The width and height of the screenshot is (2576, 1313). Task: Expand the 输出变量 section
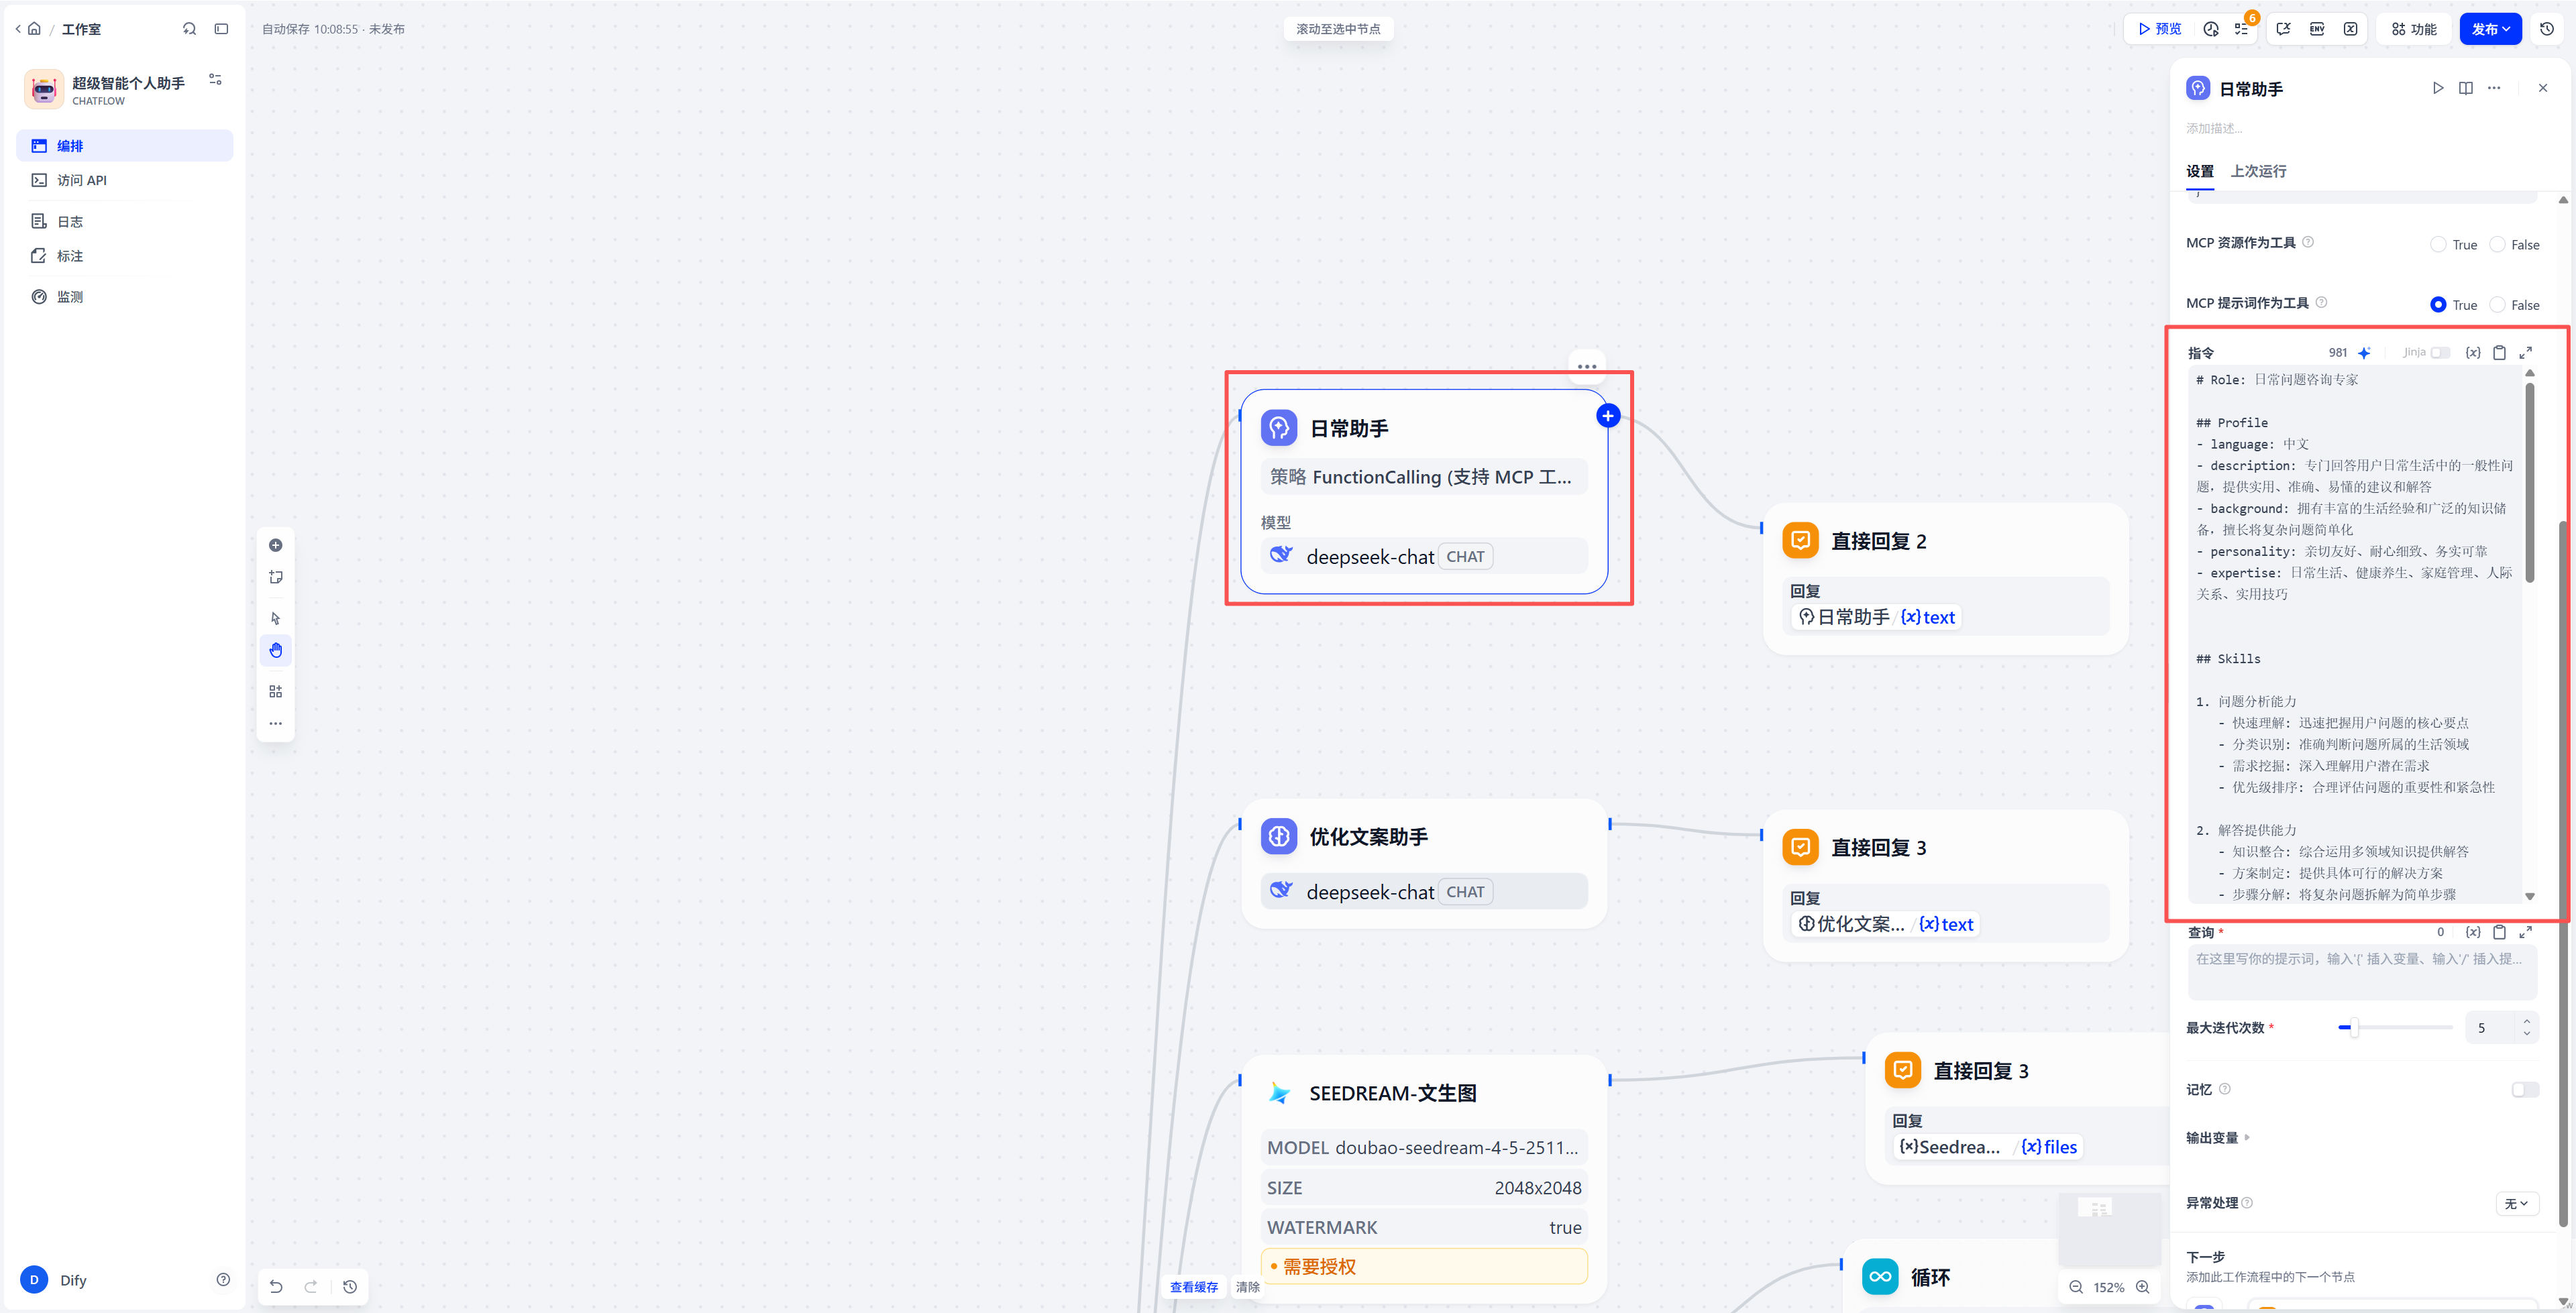click(x=2217, y=1137)
